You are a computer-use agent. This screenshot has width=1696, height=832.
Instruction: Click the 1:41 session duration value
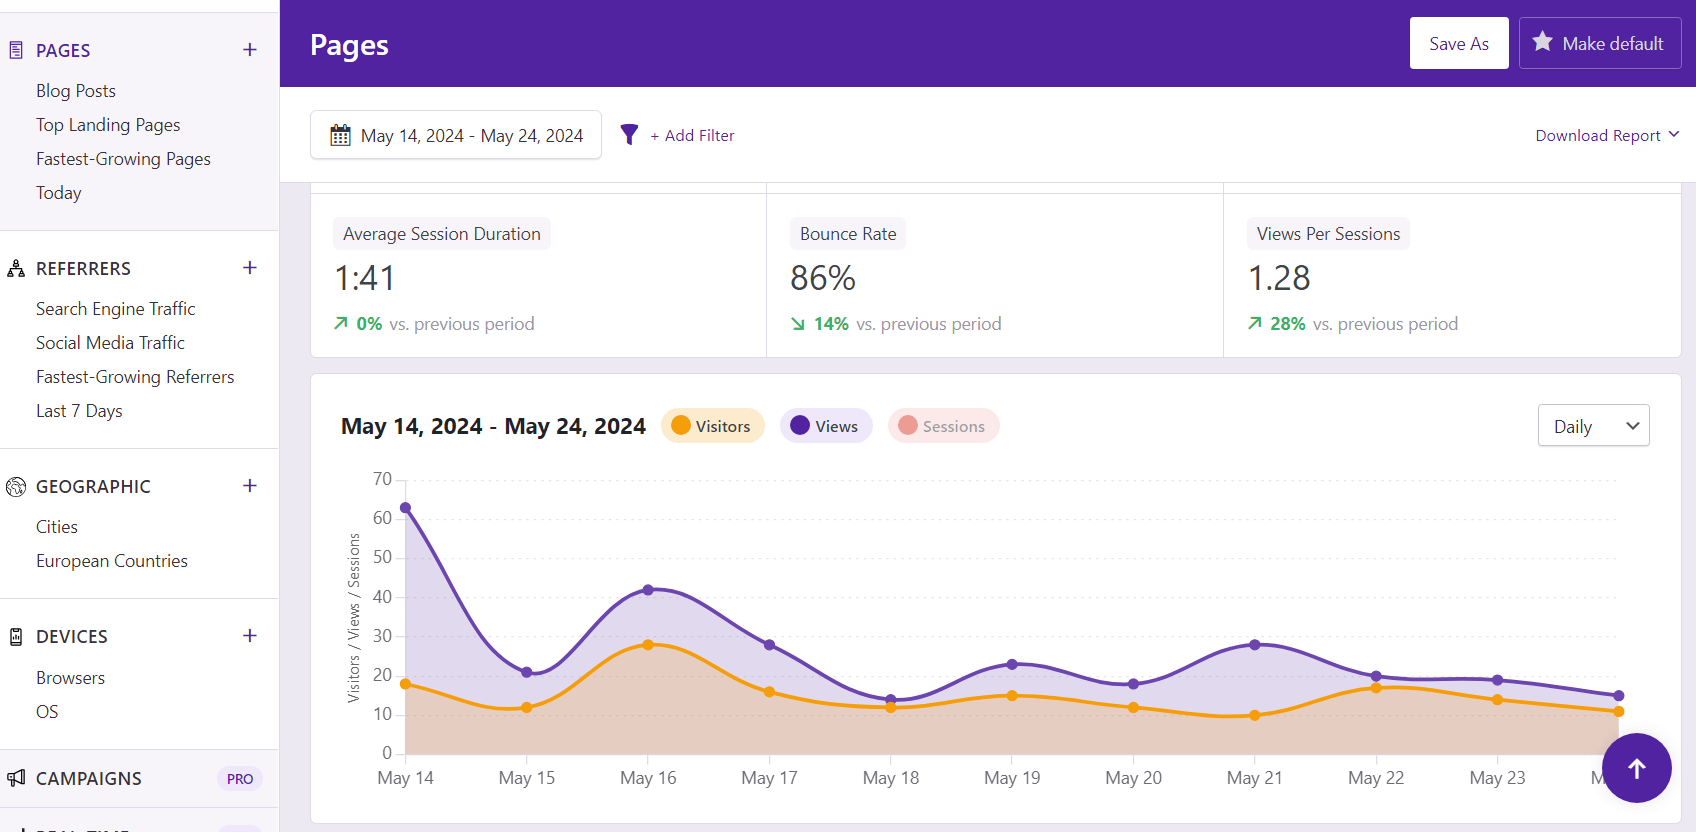tap(365, 278)
